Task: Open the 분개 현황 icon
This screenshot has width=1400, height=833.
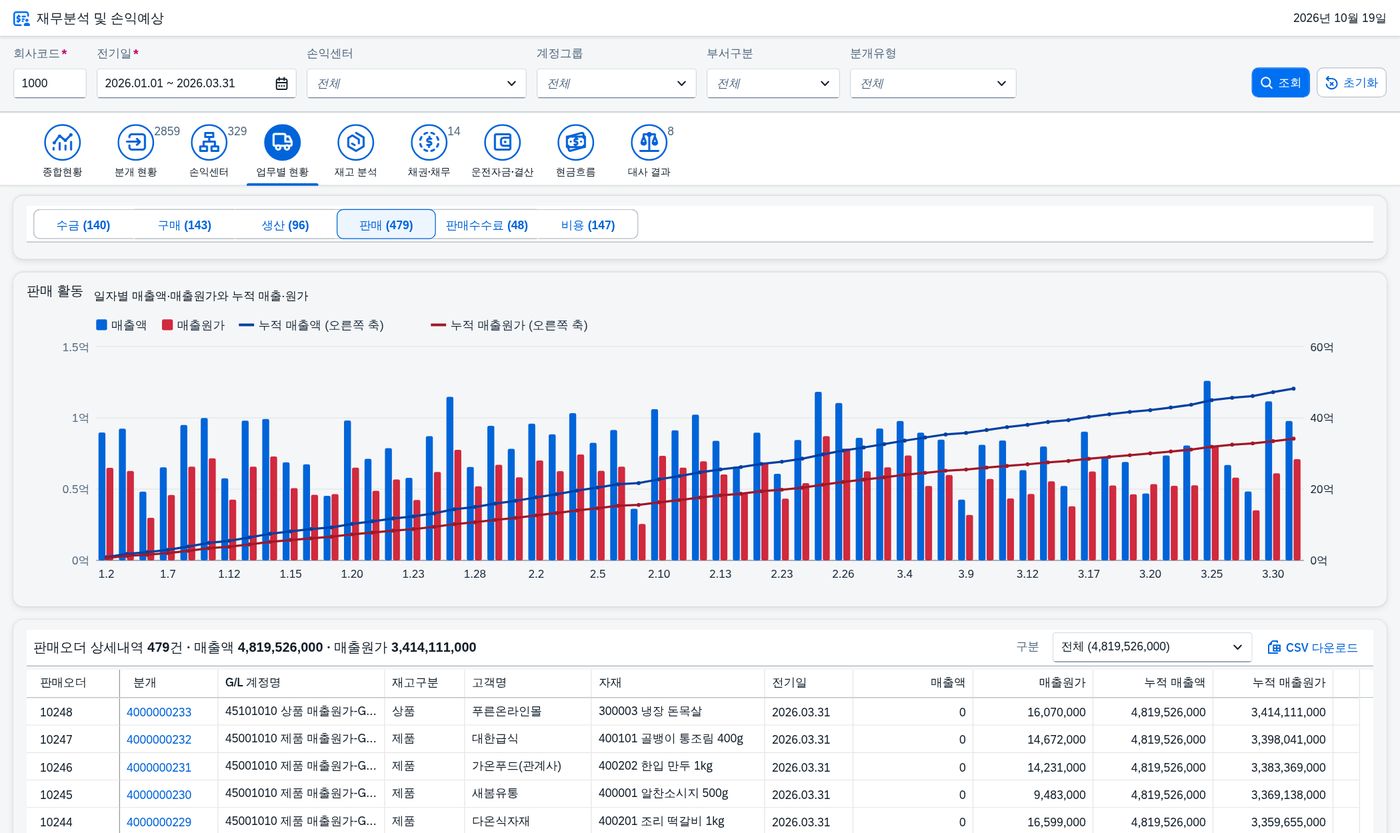Action: [136, 143]
